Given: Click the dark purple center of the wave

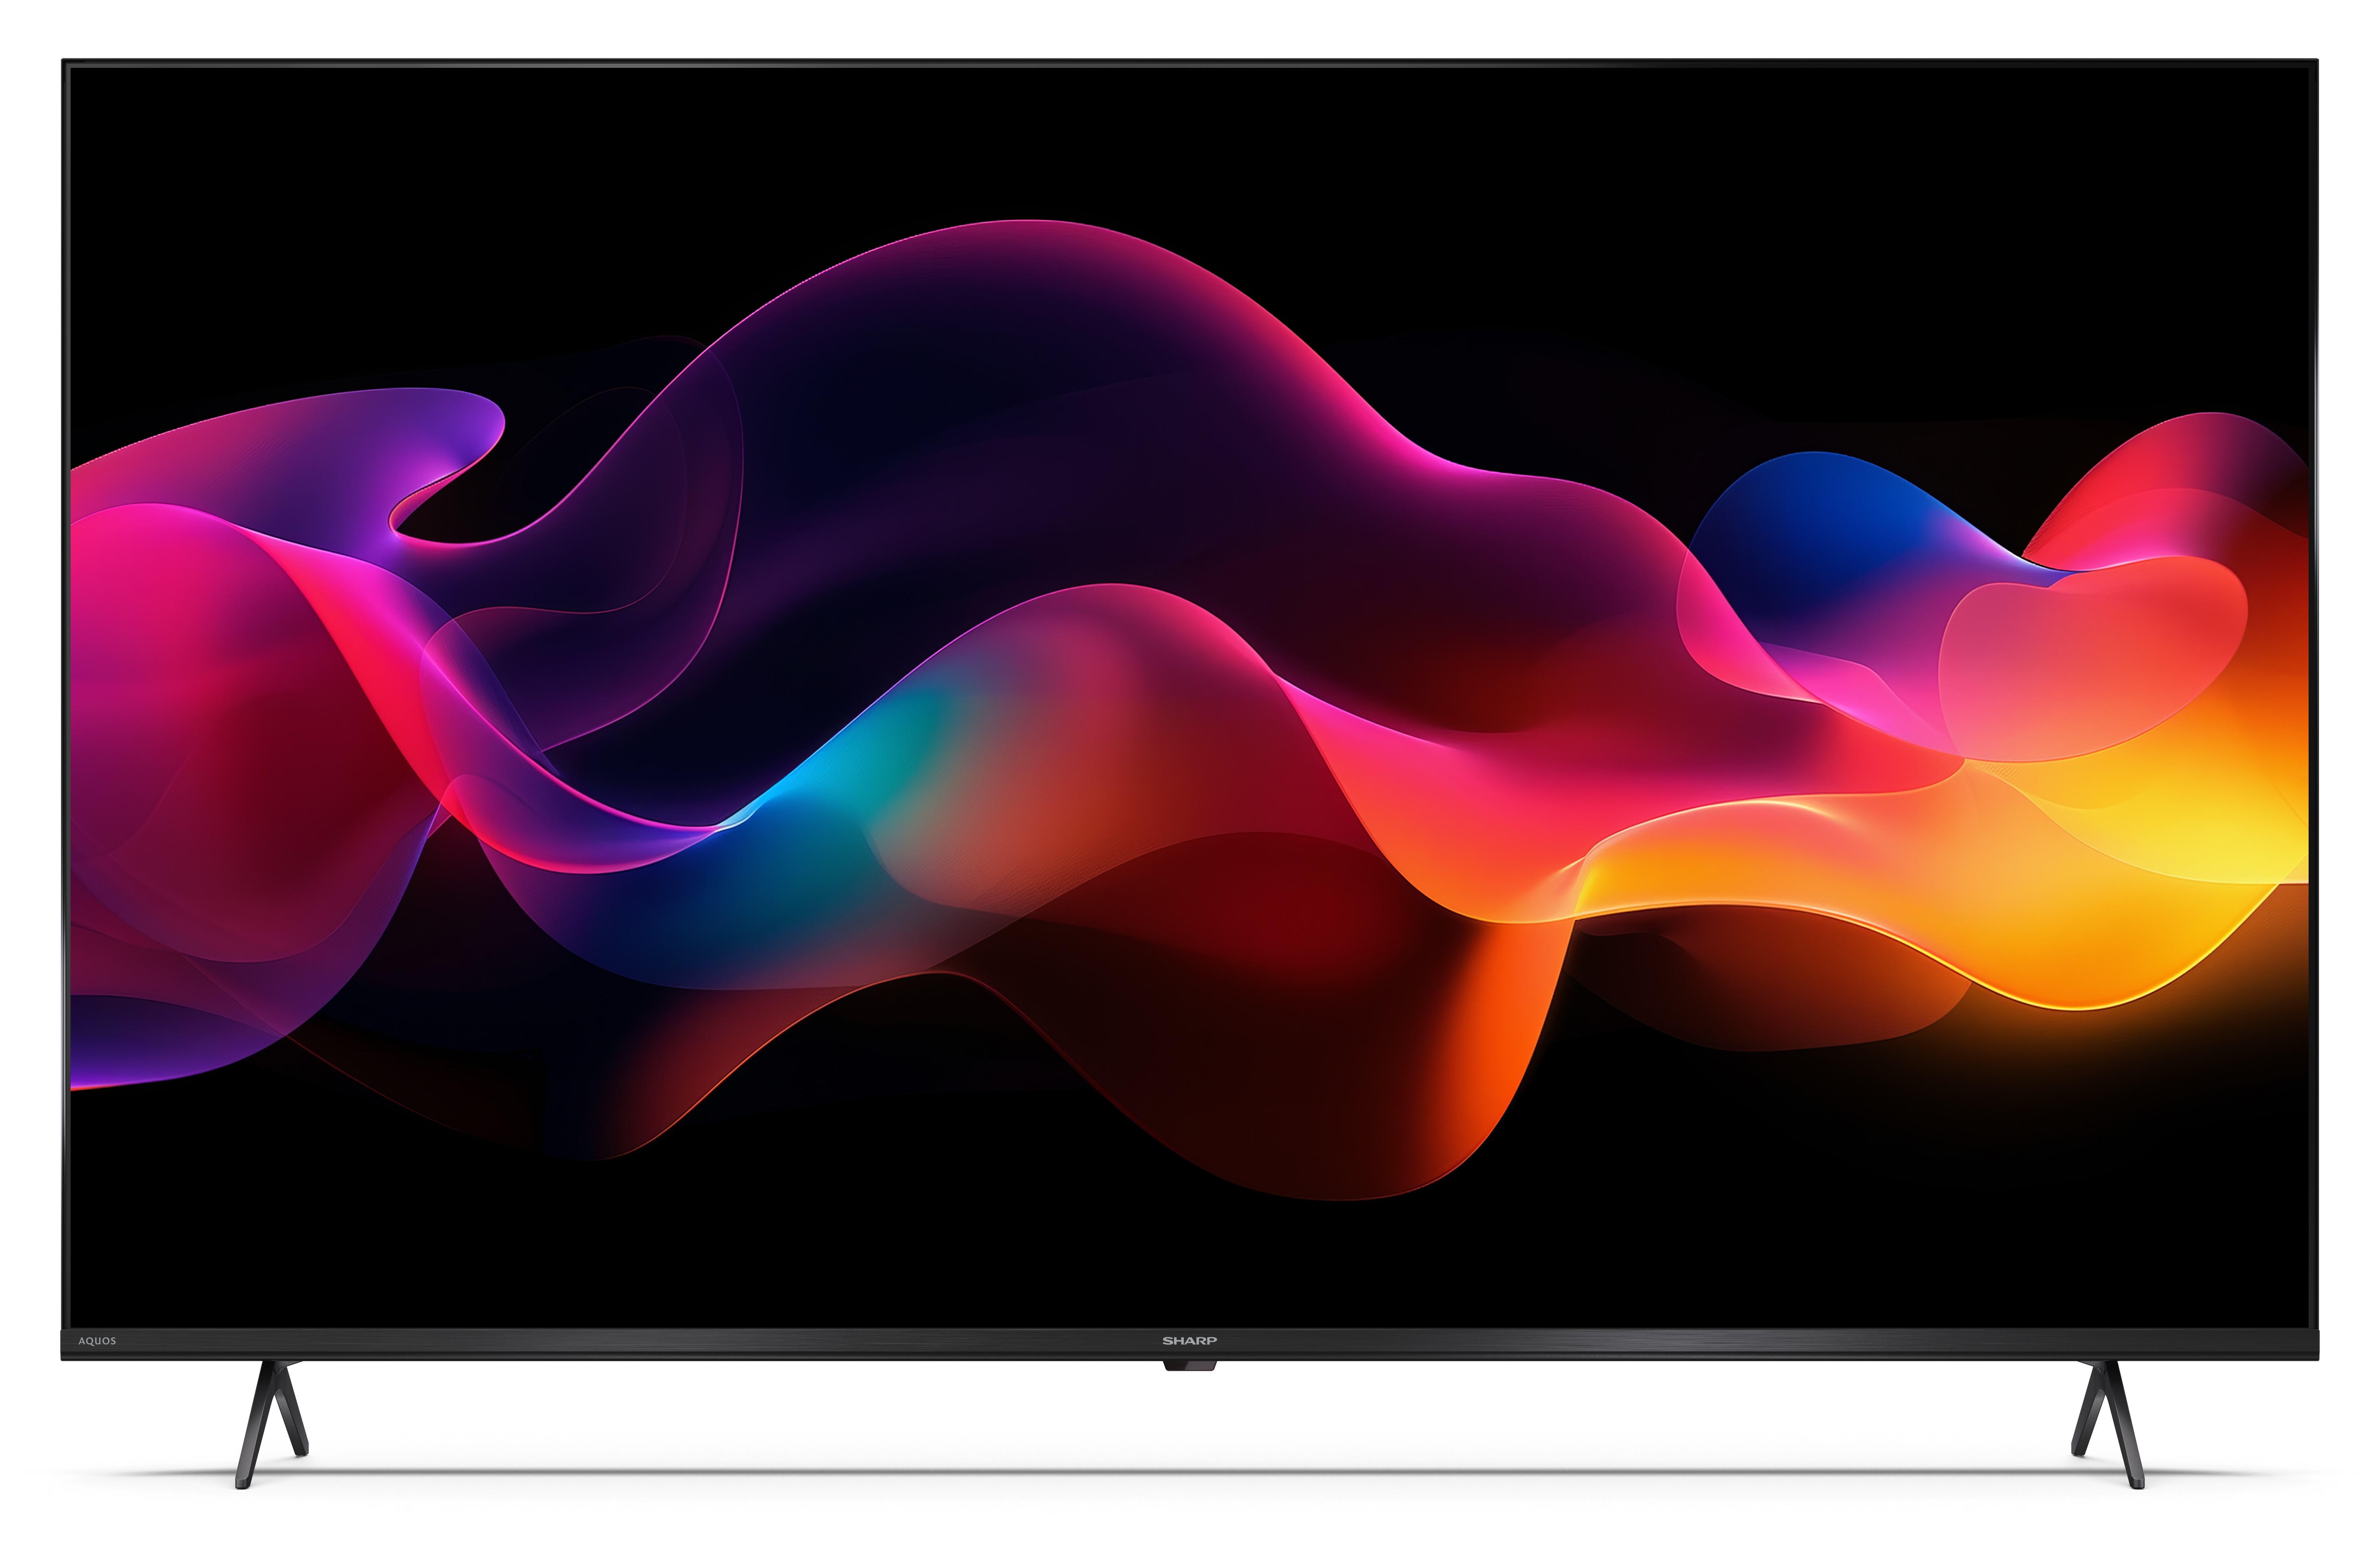Looking at the screenshot, I should click(x=1000, y=450).
